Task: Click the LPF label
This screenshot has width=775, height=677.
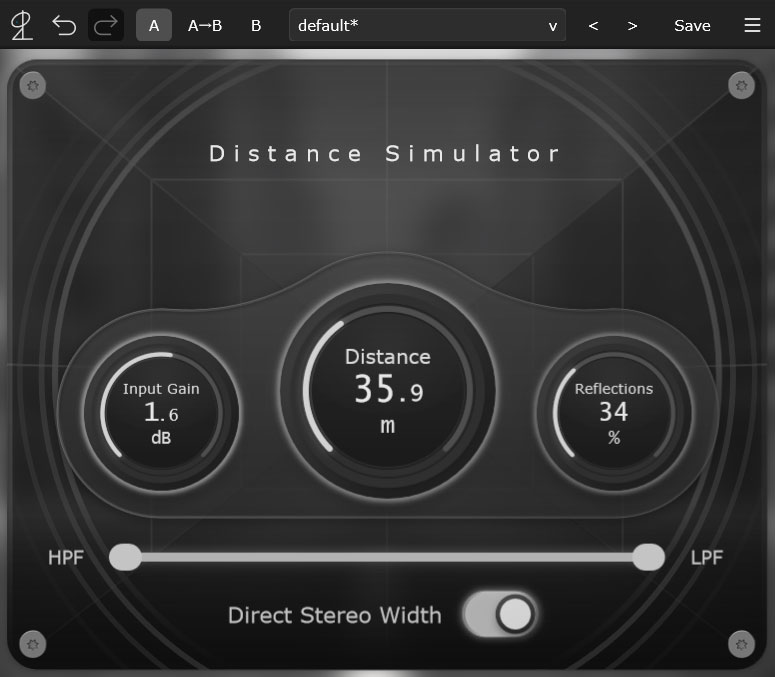Action: click(706, 558)
